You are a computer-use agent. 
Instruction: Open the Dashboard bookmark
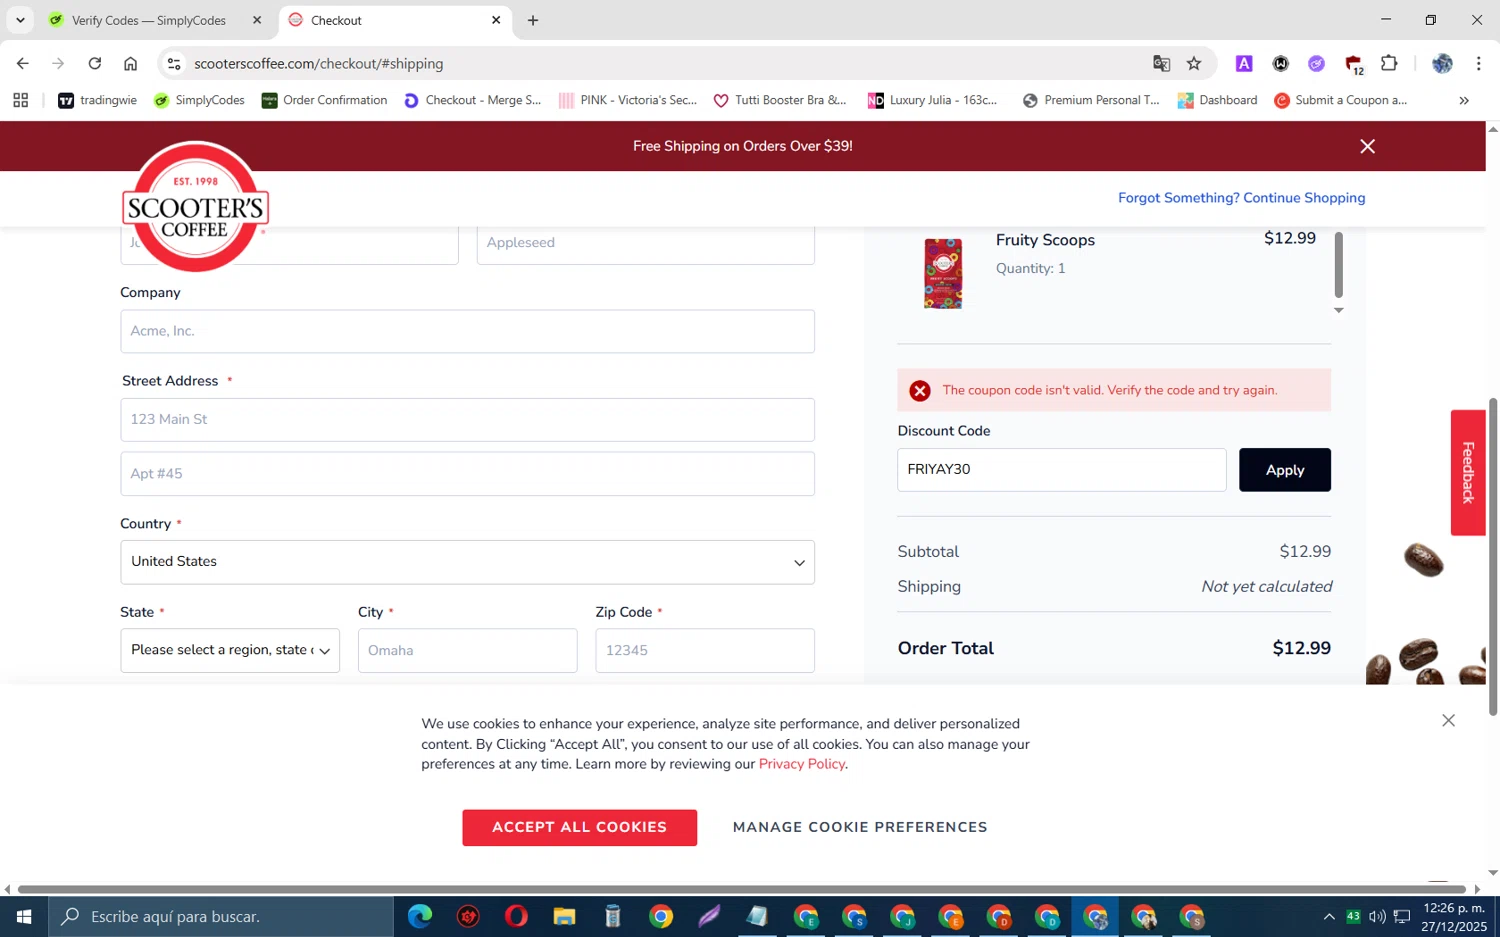coord(1217,100)
